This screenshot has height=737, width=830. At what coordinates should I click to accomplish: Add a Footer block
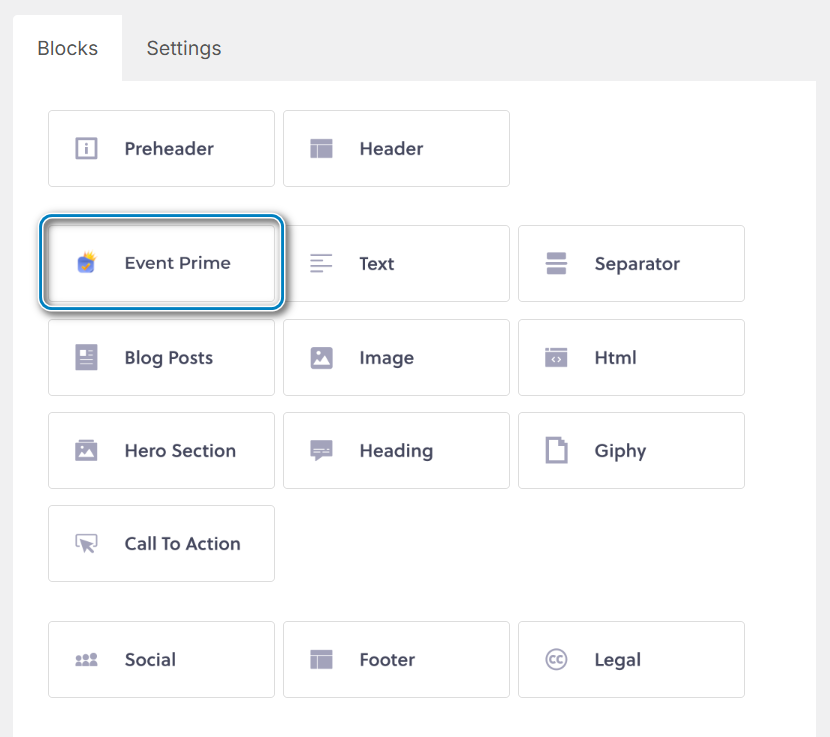[x=396, y=659]
